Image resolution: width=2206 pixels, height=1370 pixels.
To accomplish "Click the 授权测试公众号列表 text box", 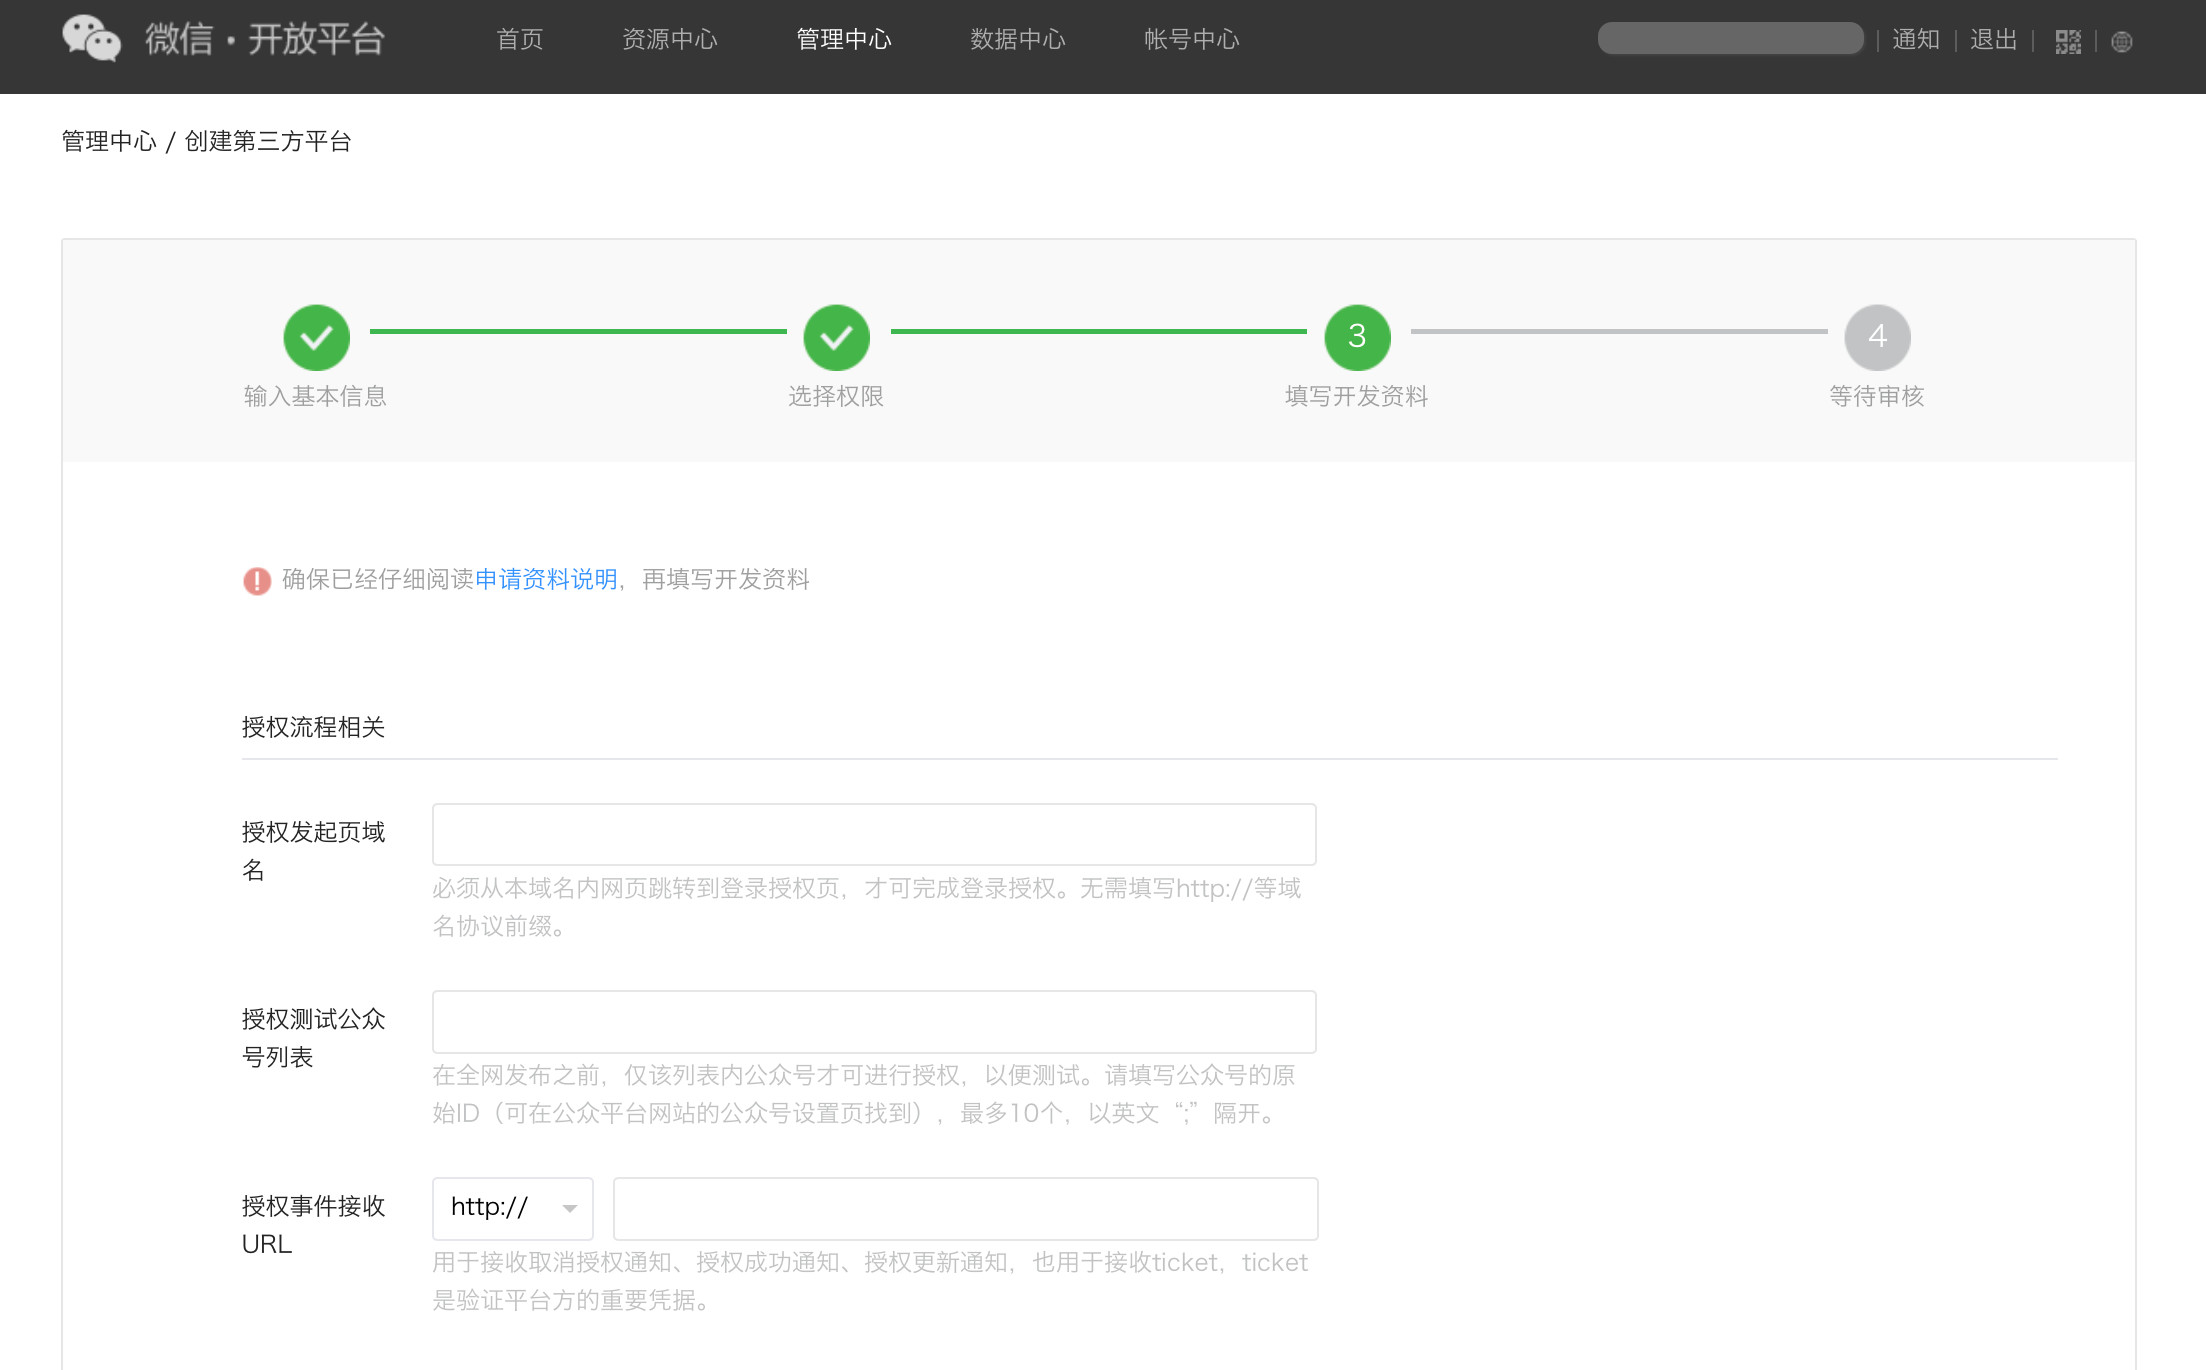I will pos(873,1021).
